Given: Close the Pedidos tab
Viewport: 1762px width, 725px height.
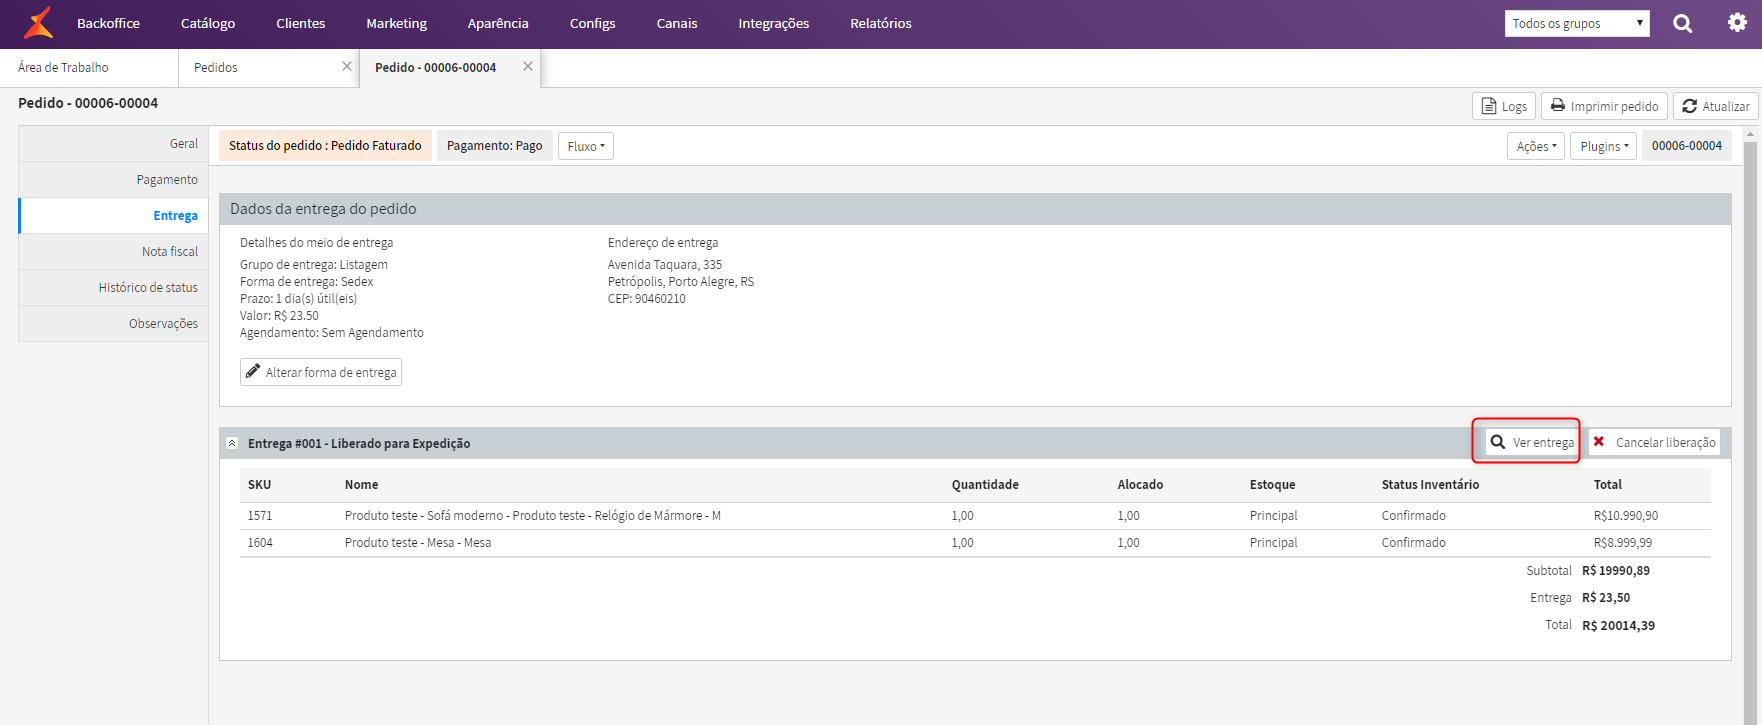Looking at the screenshot, I should click(347, 66).
